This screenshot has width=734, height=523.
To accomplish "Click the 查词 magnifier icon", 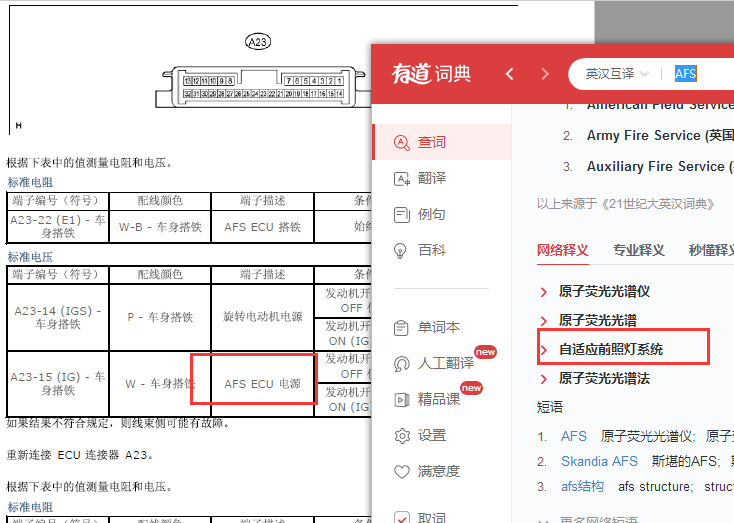I will (402, 142).
